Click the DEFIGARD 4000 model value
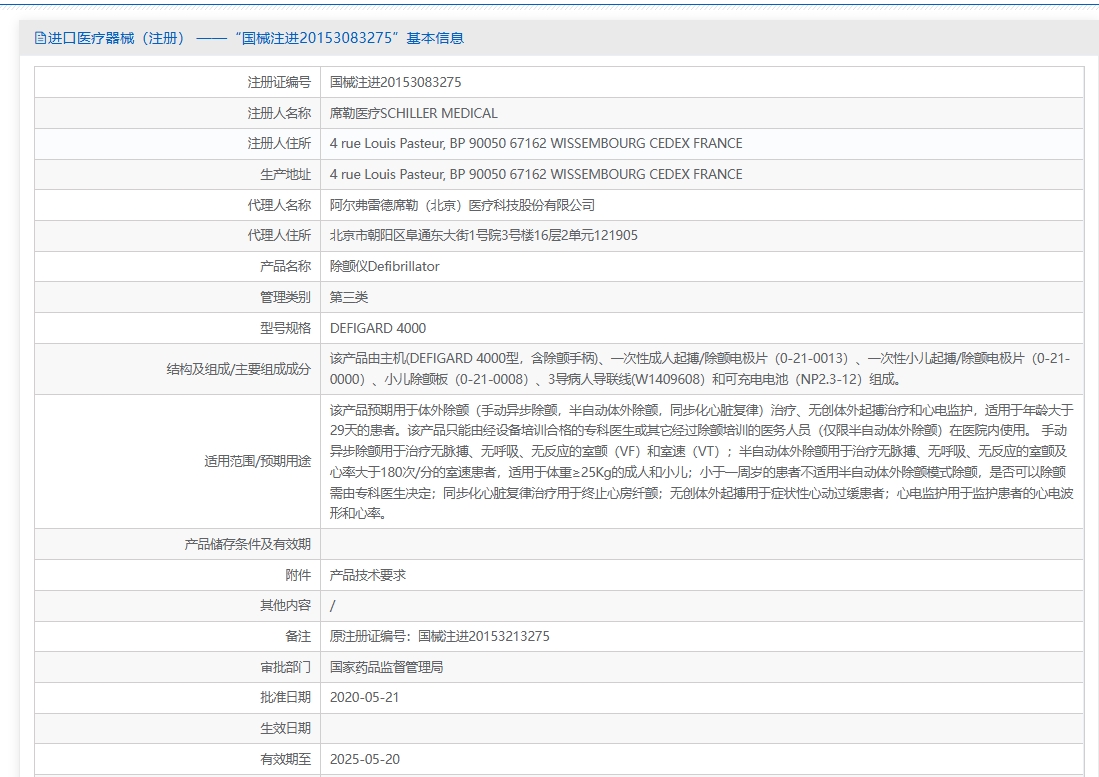This screenshot has width=1099, height=777. coord(378,328)
